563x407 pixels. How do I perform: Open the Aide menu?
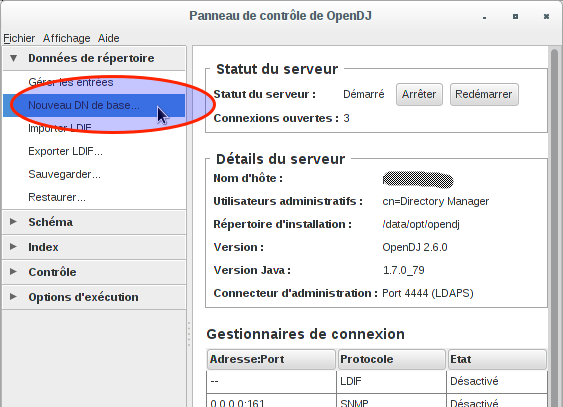(x=108, y=38)
